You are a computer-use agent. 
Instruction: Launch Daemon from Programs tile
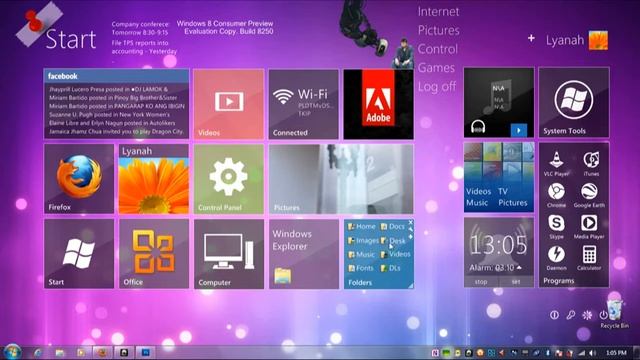(x=556, y=258)
